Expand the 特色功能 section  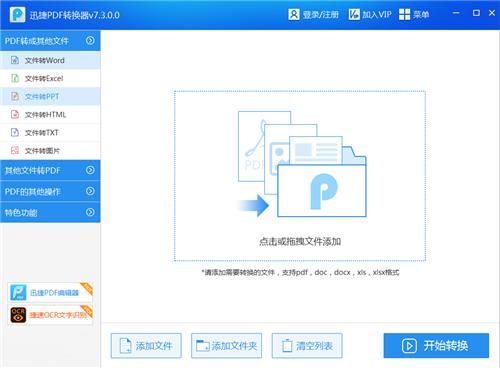50,212
